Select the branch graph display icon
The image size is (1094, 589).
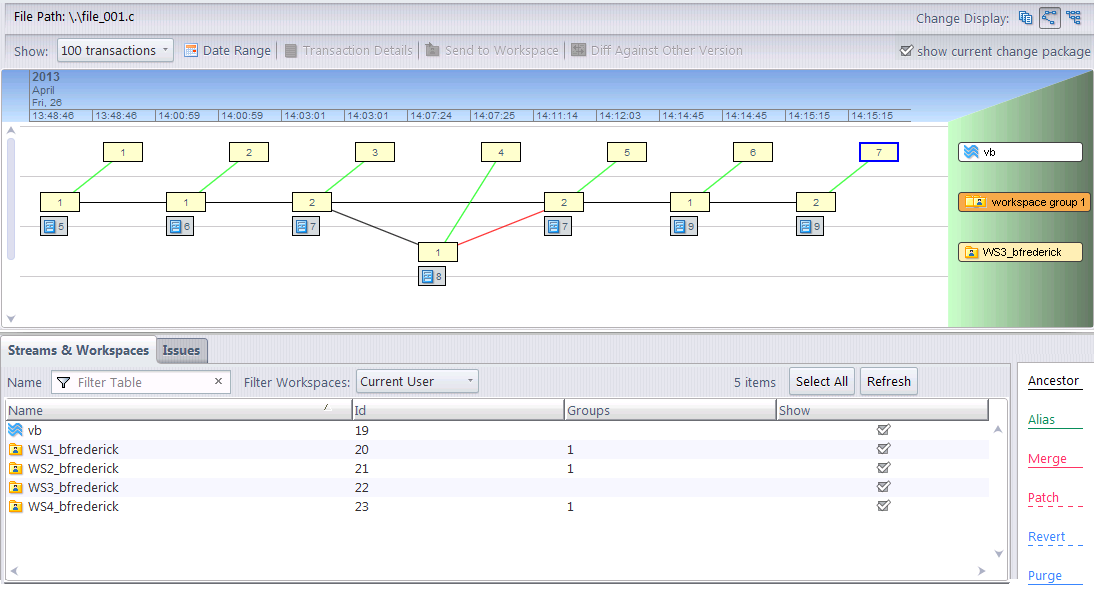click(x=1049, y=17)
